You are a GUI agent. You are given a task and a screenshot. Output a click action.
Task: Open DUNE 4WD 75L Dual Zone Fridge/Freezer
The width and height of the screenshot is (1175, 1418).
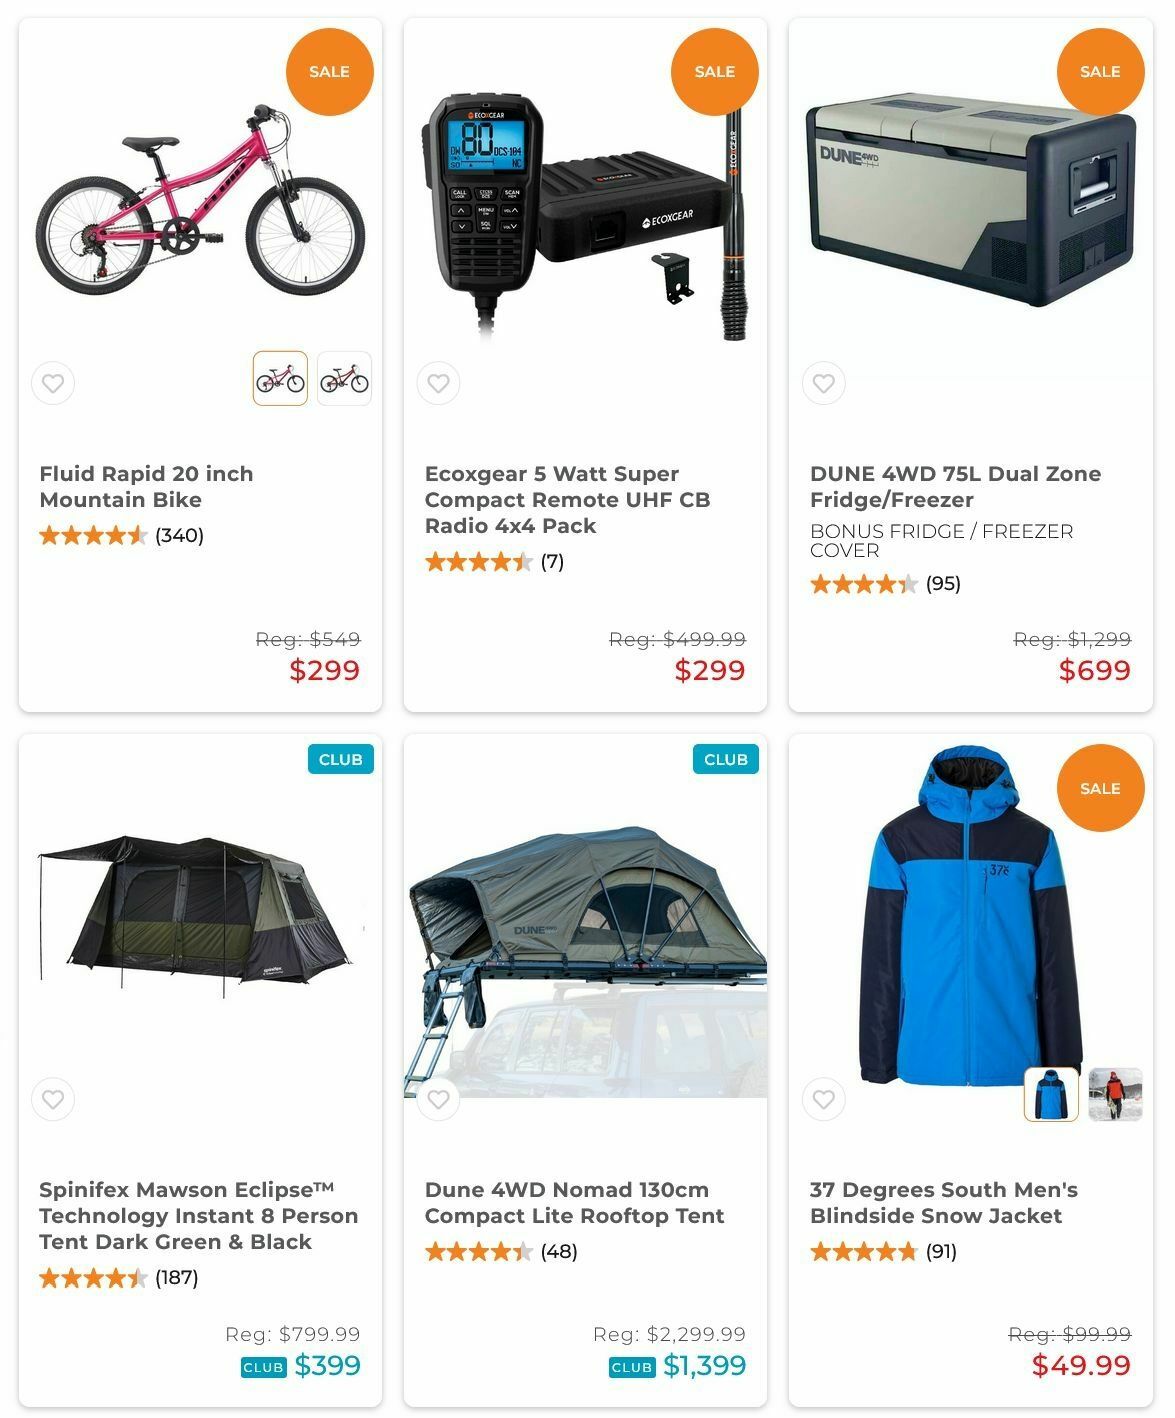(x=955, y=487)
